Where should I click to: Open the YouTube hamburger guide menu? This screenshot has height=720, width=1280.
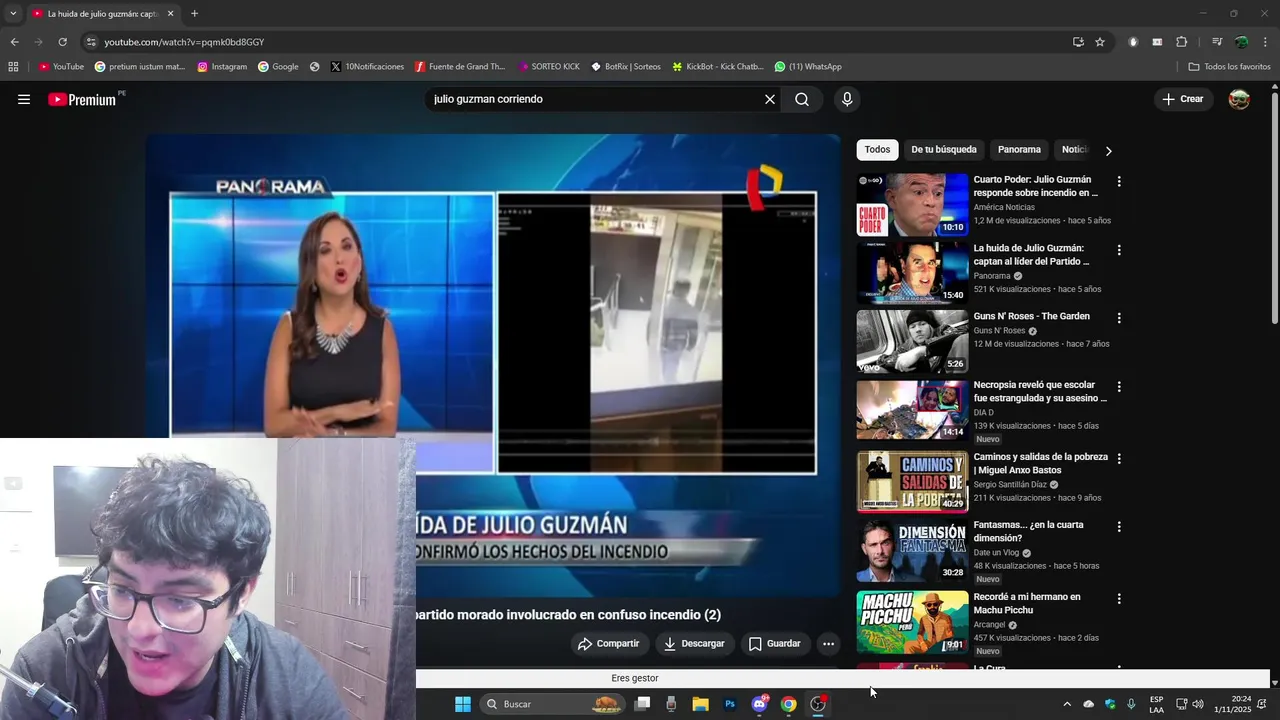pyautogui.click(x=24, y=99)
